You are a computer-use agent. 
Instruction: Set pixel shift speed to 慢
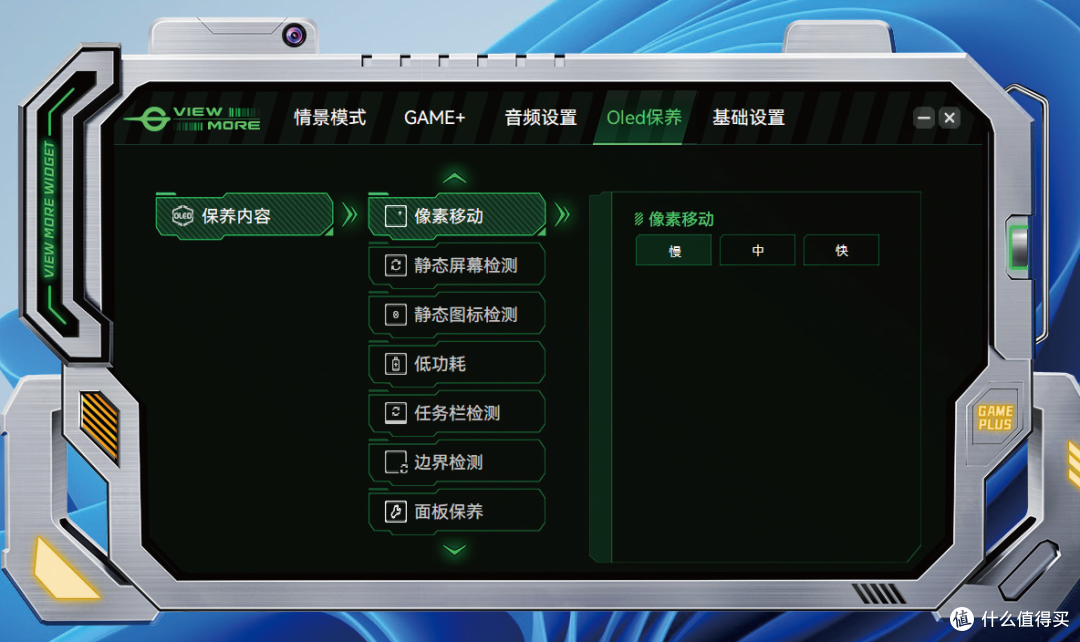point(674,250)
